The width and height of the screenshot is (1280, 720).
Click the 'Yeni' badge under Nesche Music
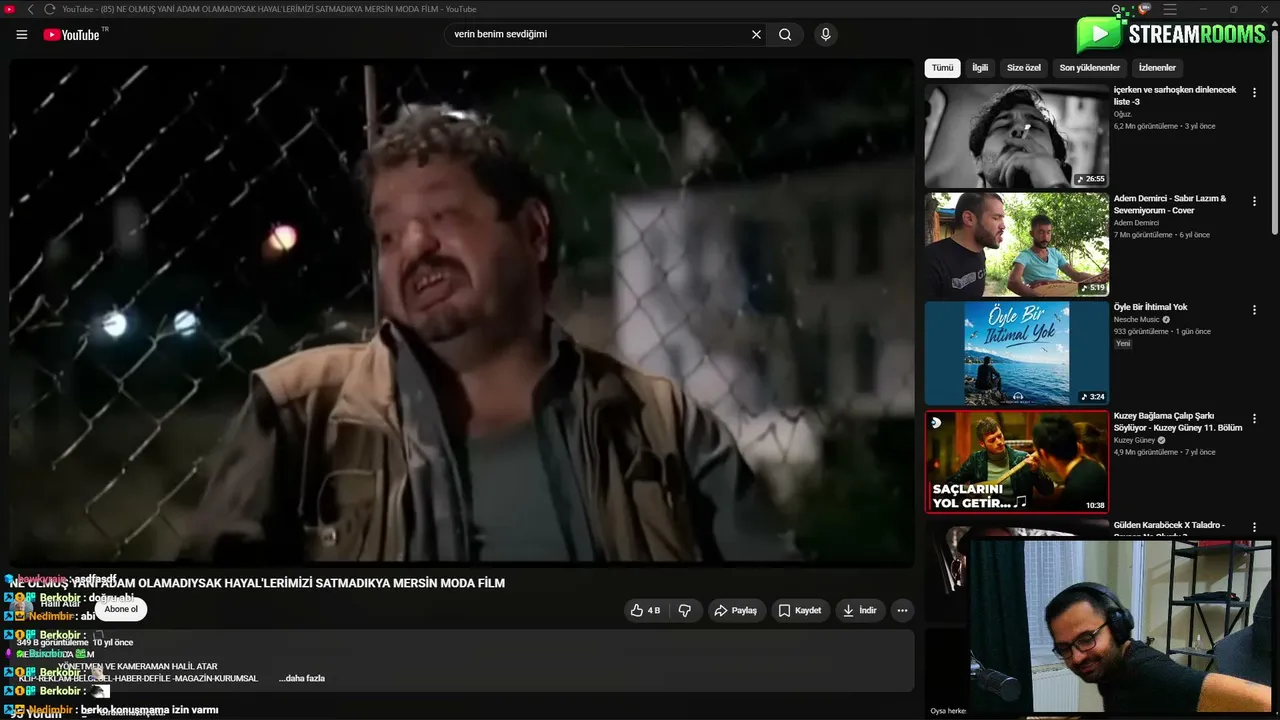tap(1123, 343)
